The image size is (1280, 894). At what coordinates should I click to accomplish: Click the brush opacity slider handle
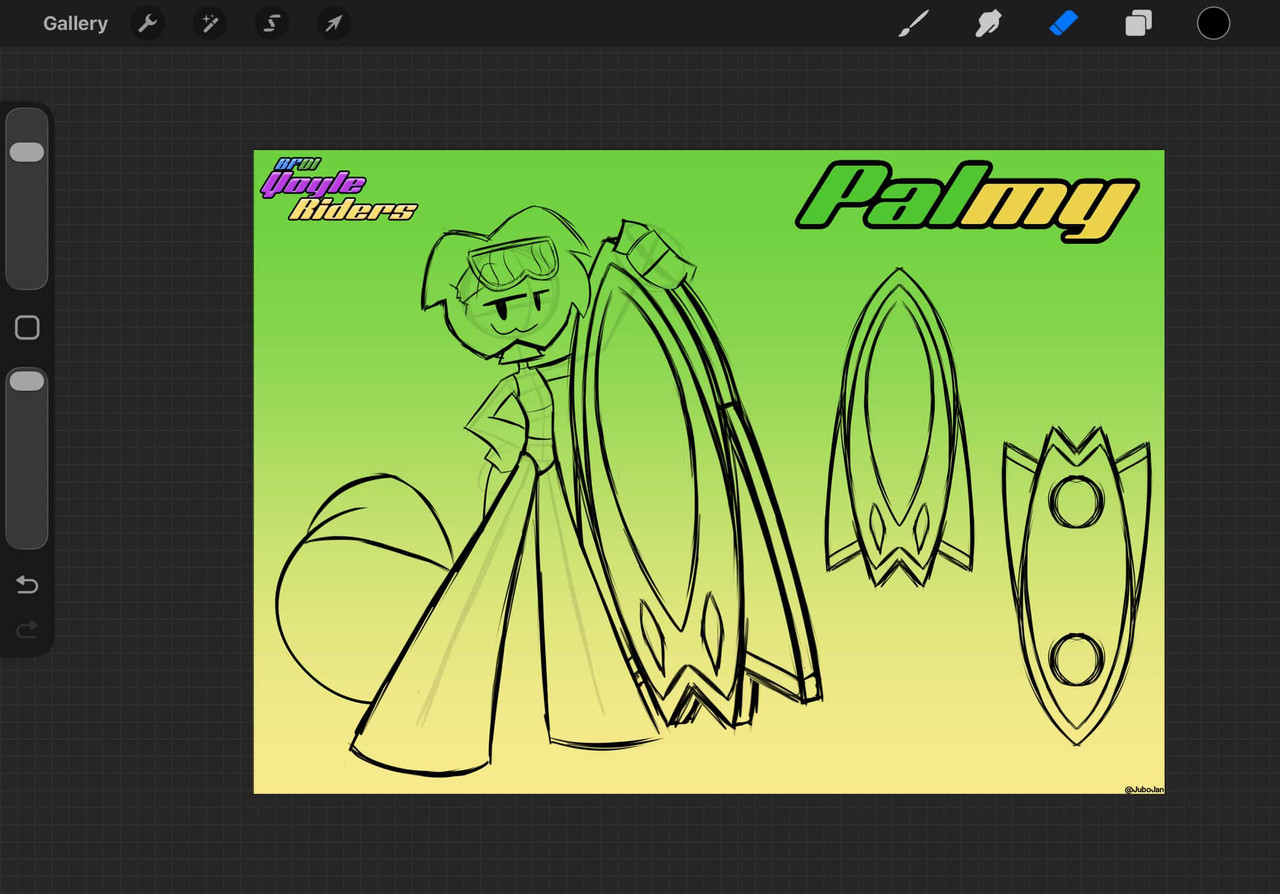(27, 381)
